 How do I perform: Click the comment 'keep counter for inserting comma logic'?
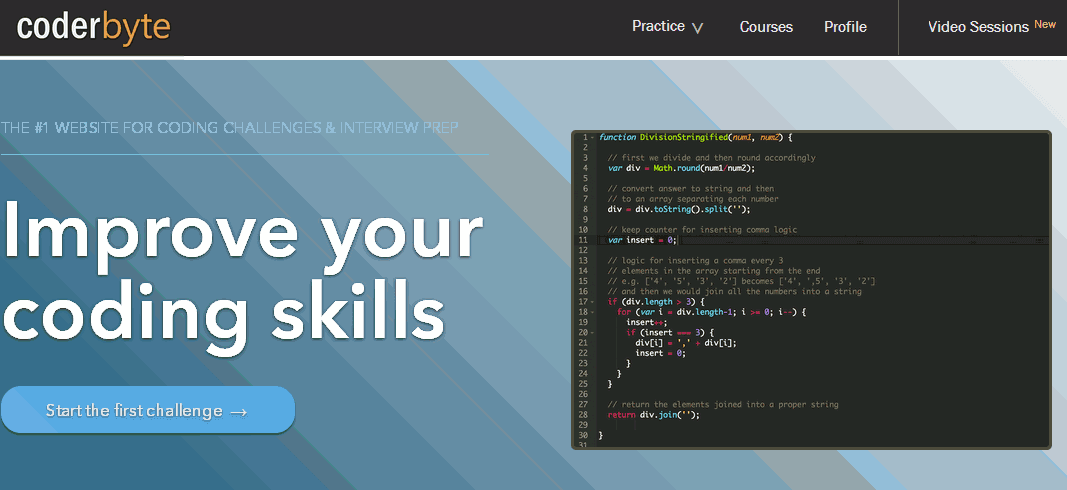(x=702, y=229)
